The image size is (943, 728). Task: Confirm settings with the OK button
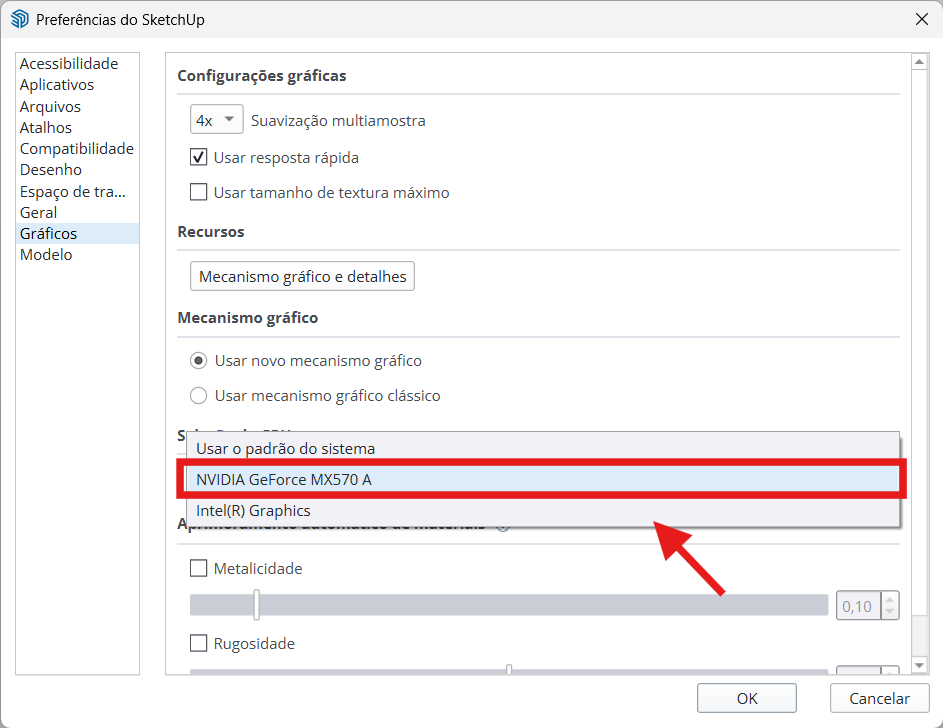pos(746,698)
